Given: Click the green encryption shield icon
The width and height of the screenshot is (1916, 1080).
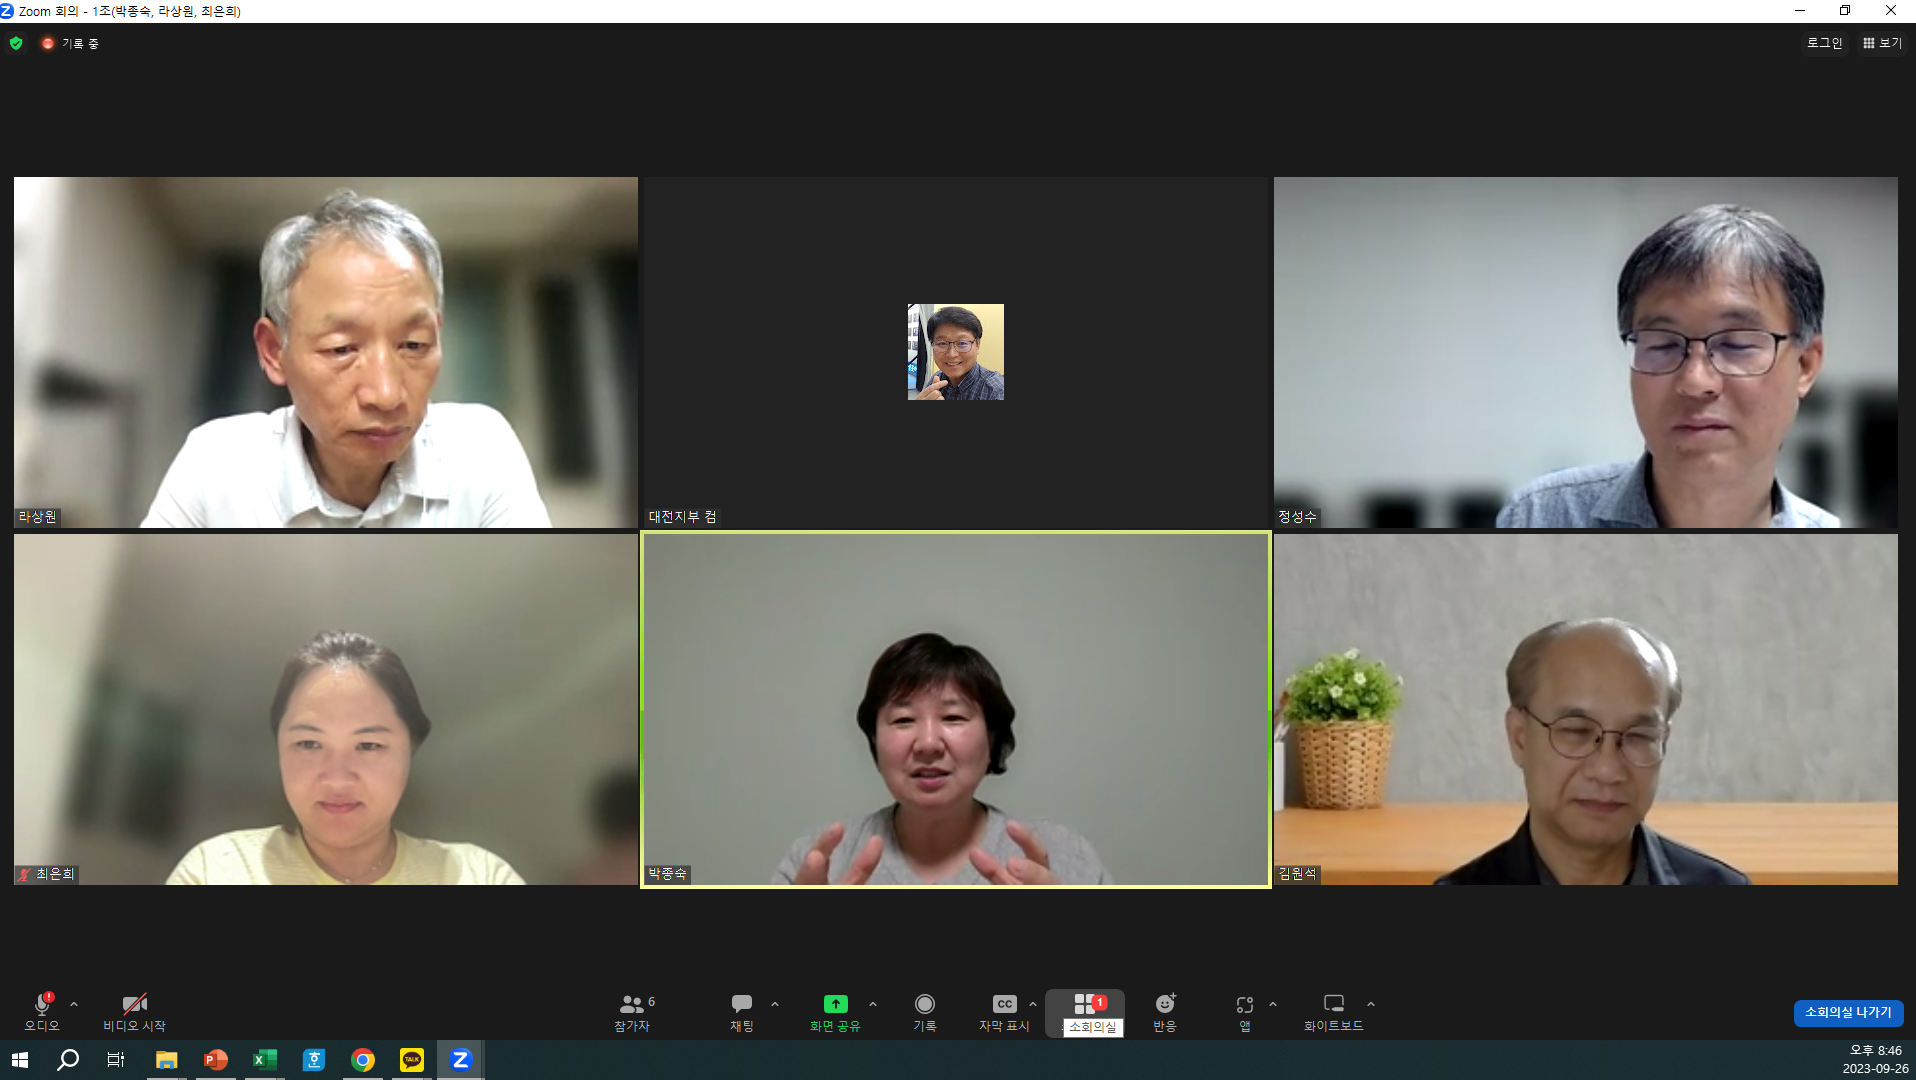Looking at the screenshot, I should 16,43.
